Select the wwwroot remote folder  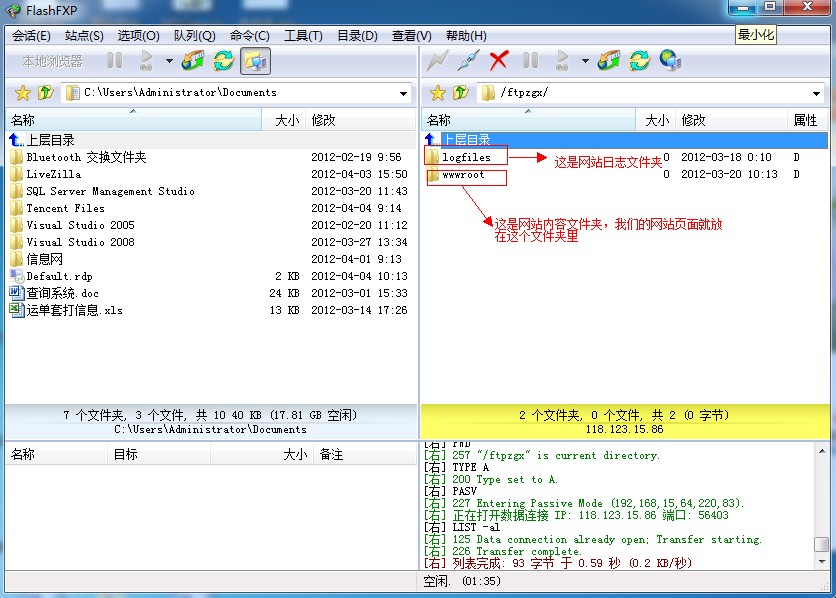[x=463, y=175]
